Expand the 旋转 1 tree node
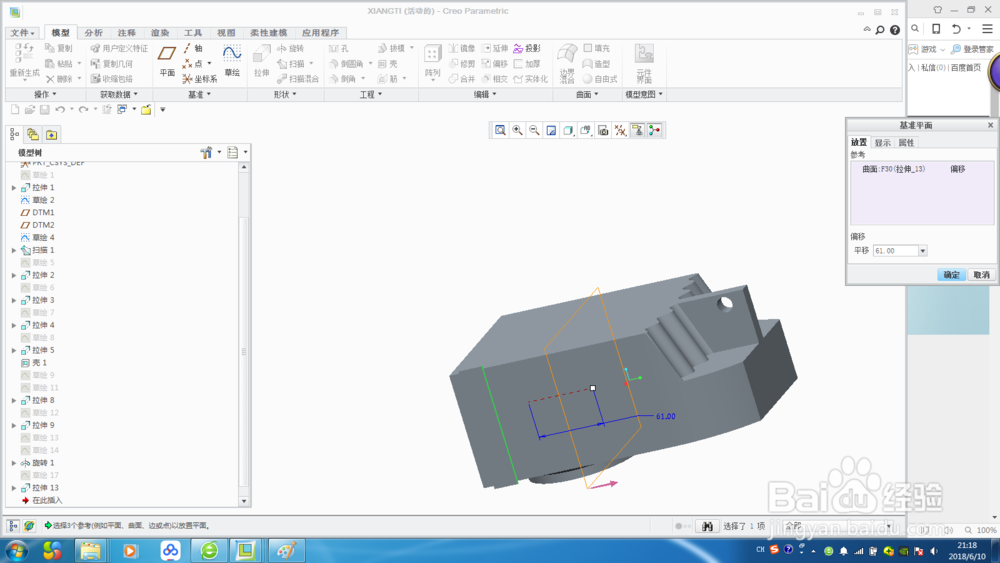 coord(14,463)
